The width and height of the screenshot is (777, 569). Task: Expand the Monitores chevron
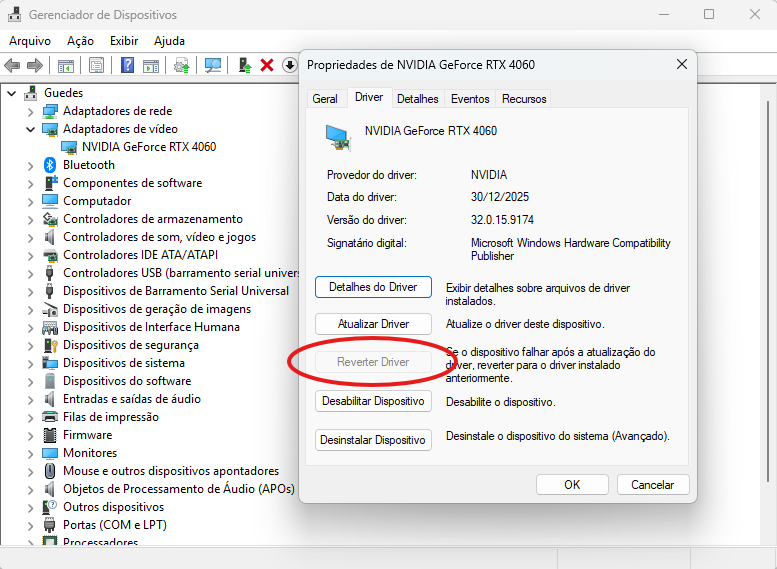click(30, 454)
